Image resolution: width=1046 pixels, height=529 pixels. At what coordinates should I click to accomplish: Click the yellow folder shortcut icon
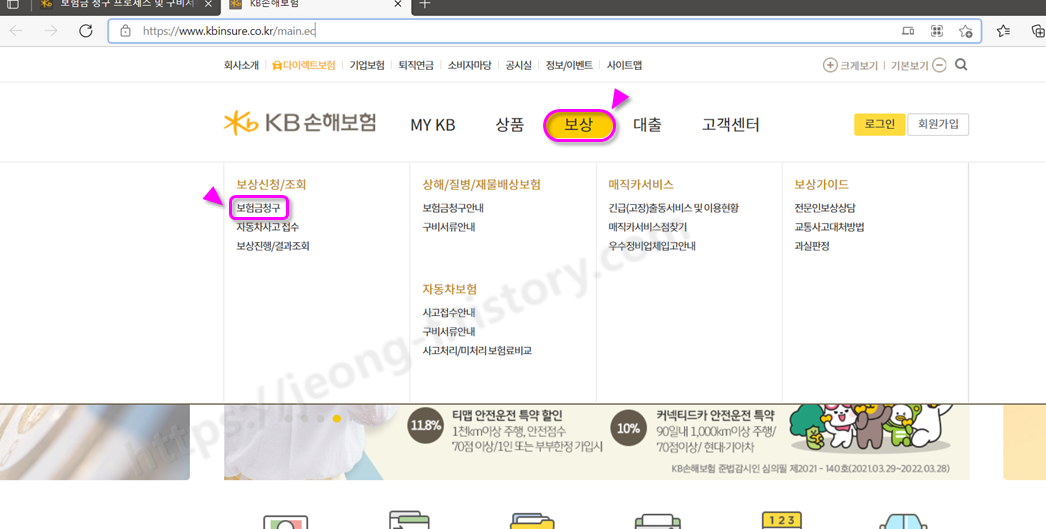532,520
